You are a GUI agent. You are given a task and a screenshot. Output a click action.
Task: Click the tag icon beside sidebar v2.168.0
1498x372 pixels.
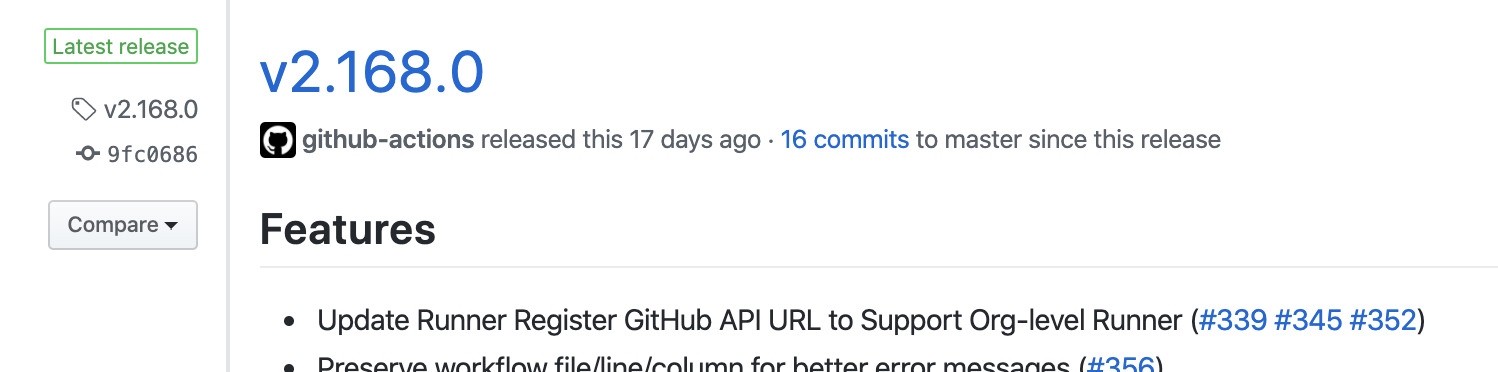[x=83, y=109]
